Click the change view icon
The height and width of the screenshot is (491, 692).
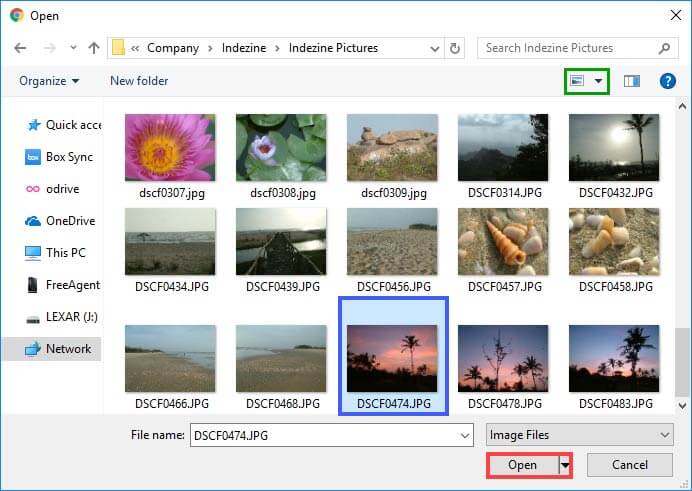pyautogui.click(x=577, y=81)
